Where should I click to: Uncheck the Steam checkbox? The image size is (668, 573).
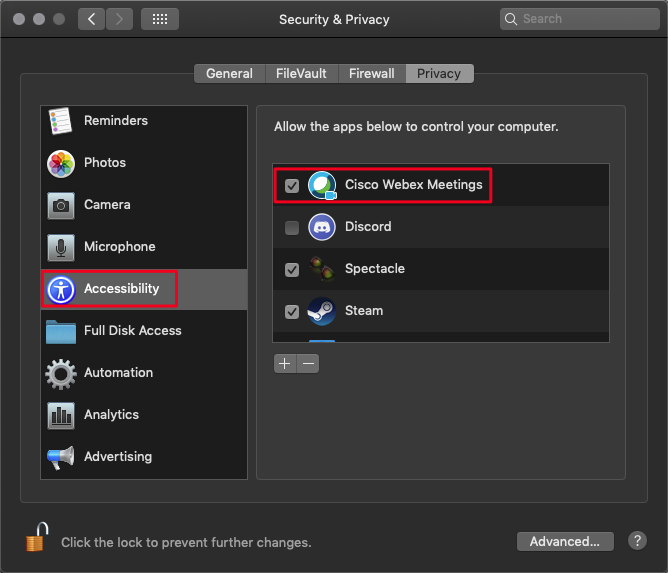coord(292,312)
